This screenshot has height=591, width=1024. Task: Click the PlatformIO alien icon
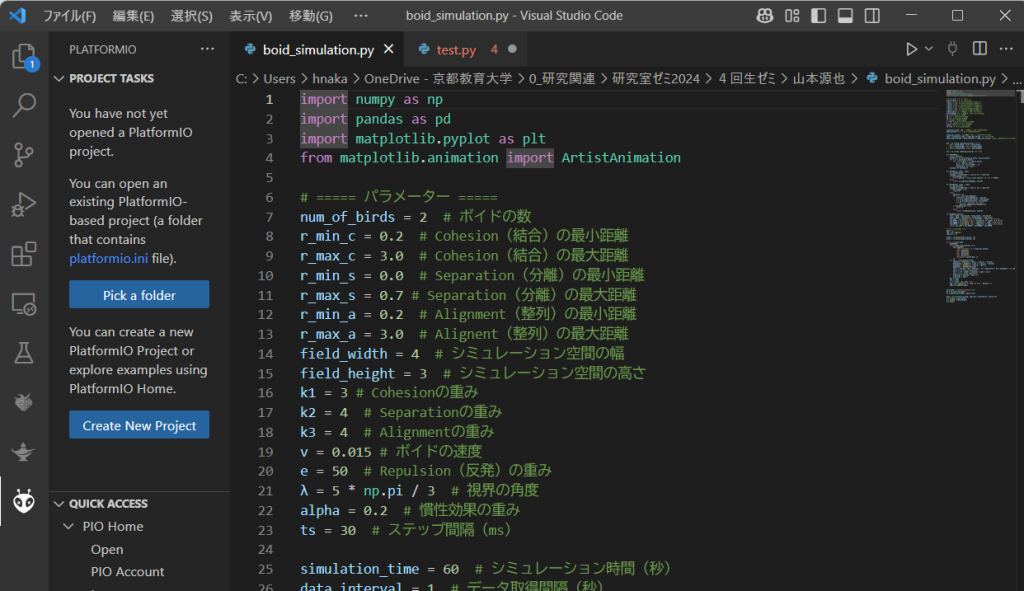(23, 502)
